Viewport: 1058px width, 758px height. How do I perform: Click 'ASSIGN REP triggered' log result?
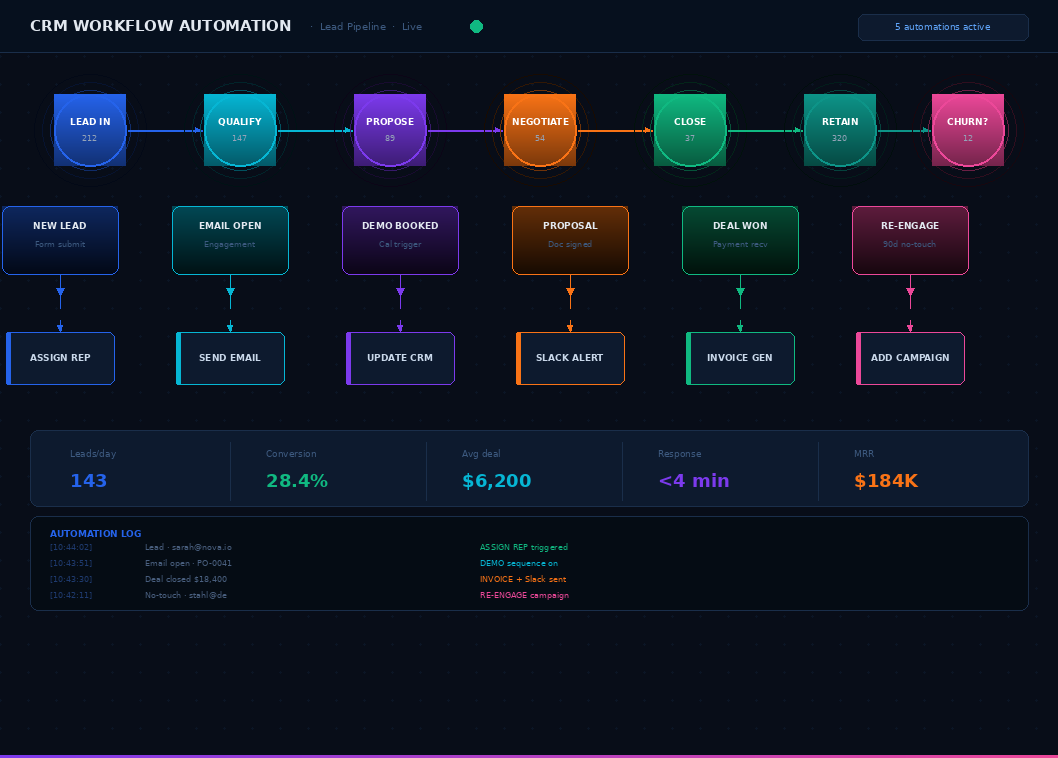pyautogui.click(x=524, y=547)
